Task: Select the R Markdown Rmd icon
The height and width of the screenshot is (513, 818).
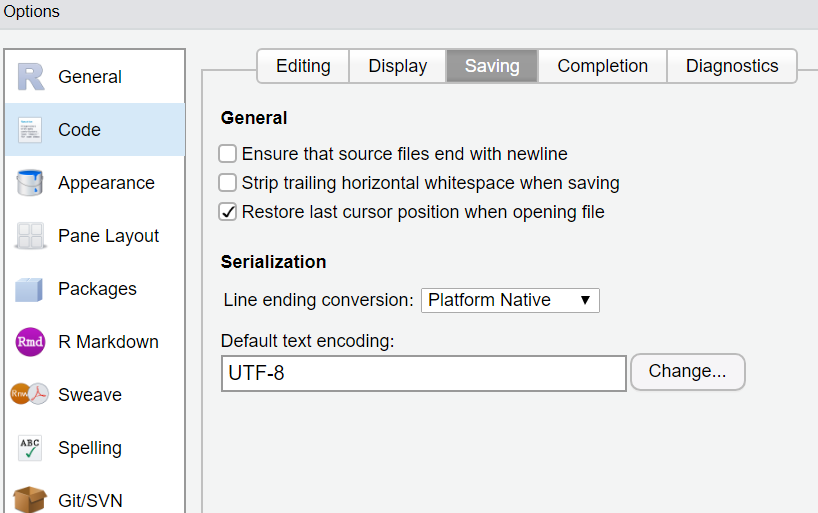Action: point(30,342)
